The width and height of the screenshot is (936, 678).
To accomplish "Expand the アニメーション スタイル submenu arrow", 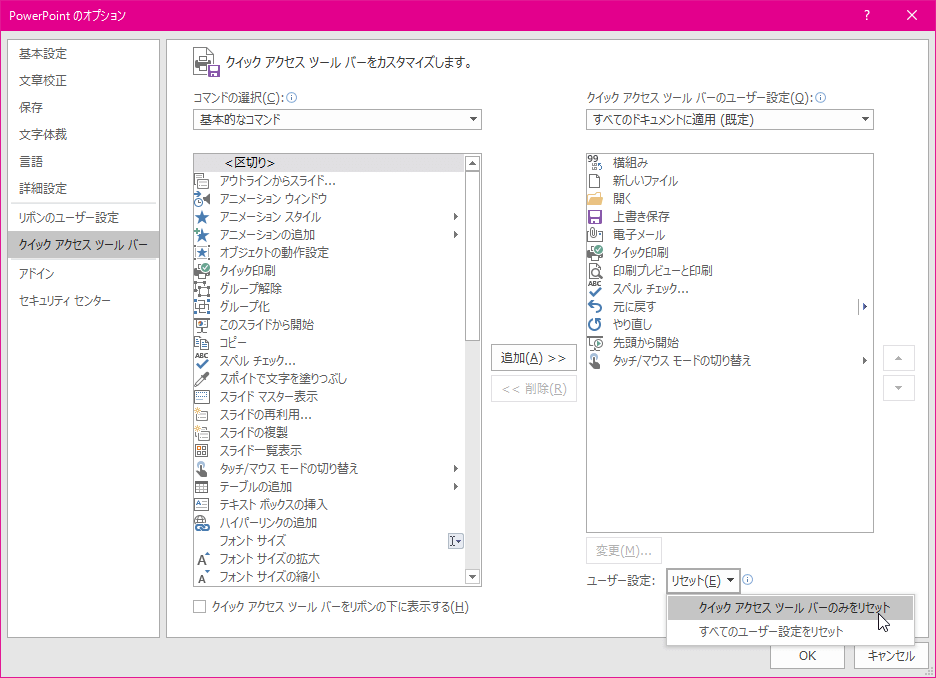I will [455, 217].
